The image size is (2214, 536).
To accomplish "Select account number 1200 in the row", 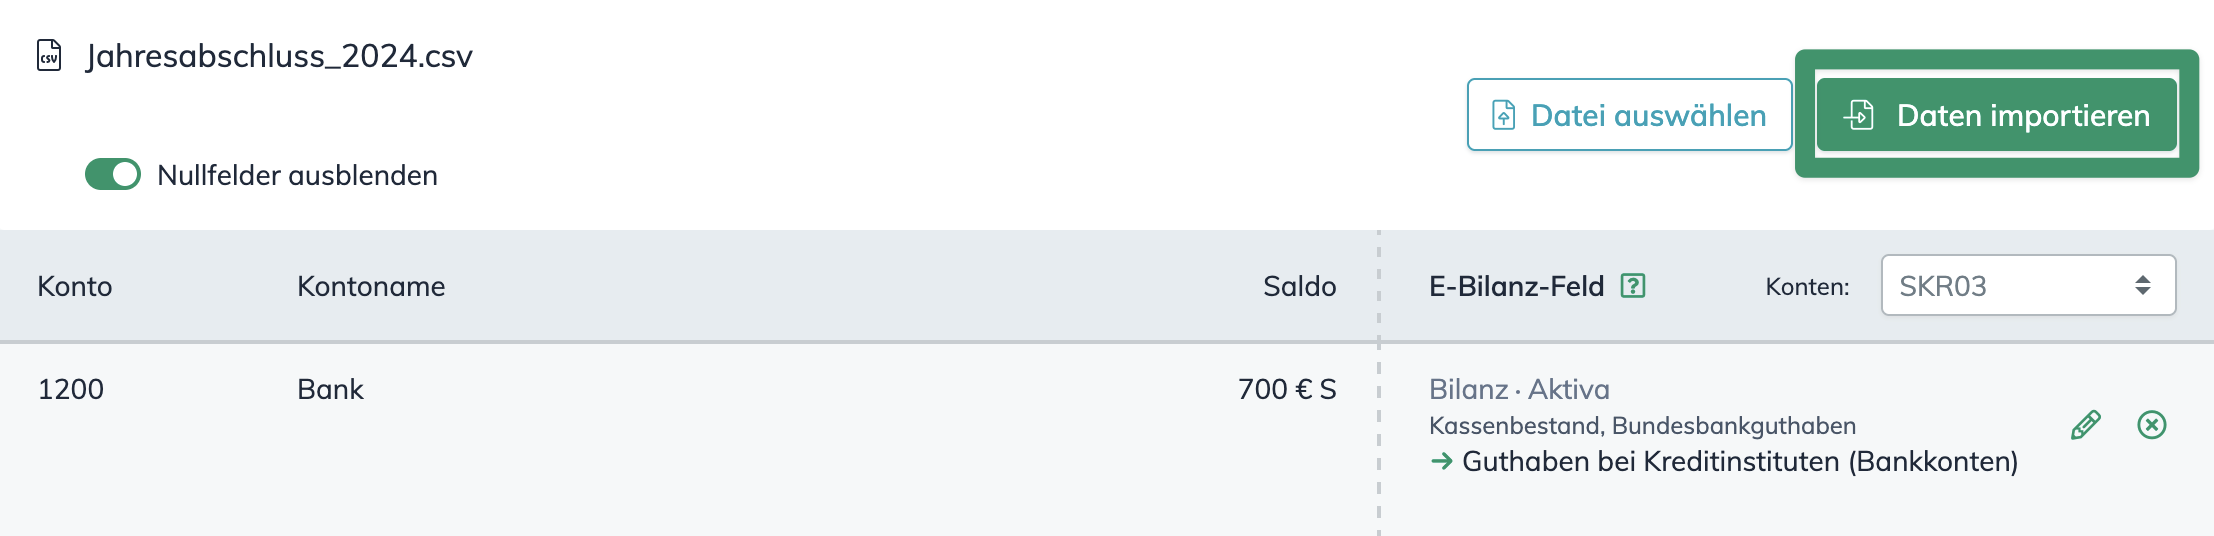I will [x=71, y=389].
